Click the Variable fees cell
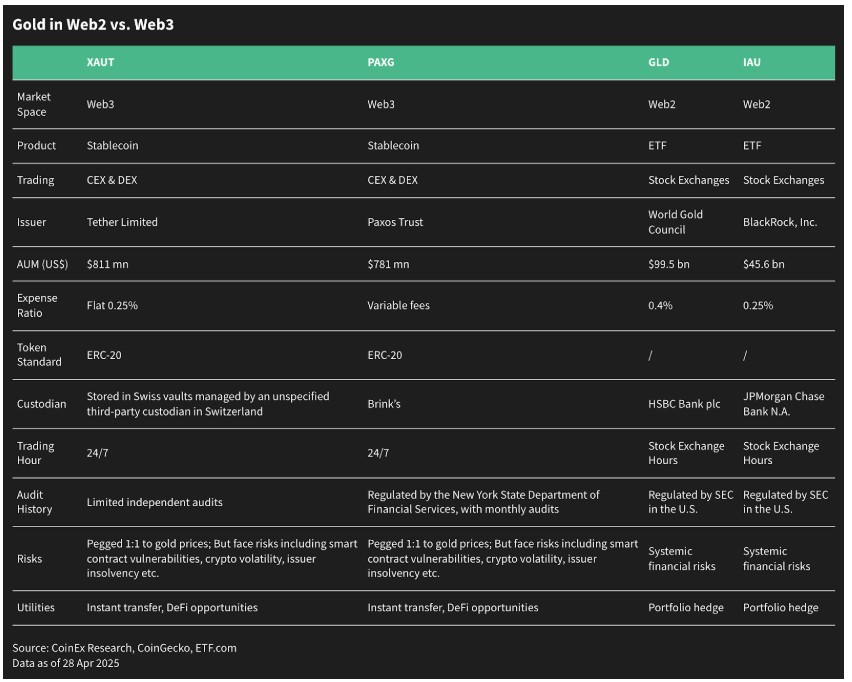Viewport: 852px width, 682px height. (398, 306)
